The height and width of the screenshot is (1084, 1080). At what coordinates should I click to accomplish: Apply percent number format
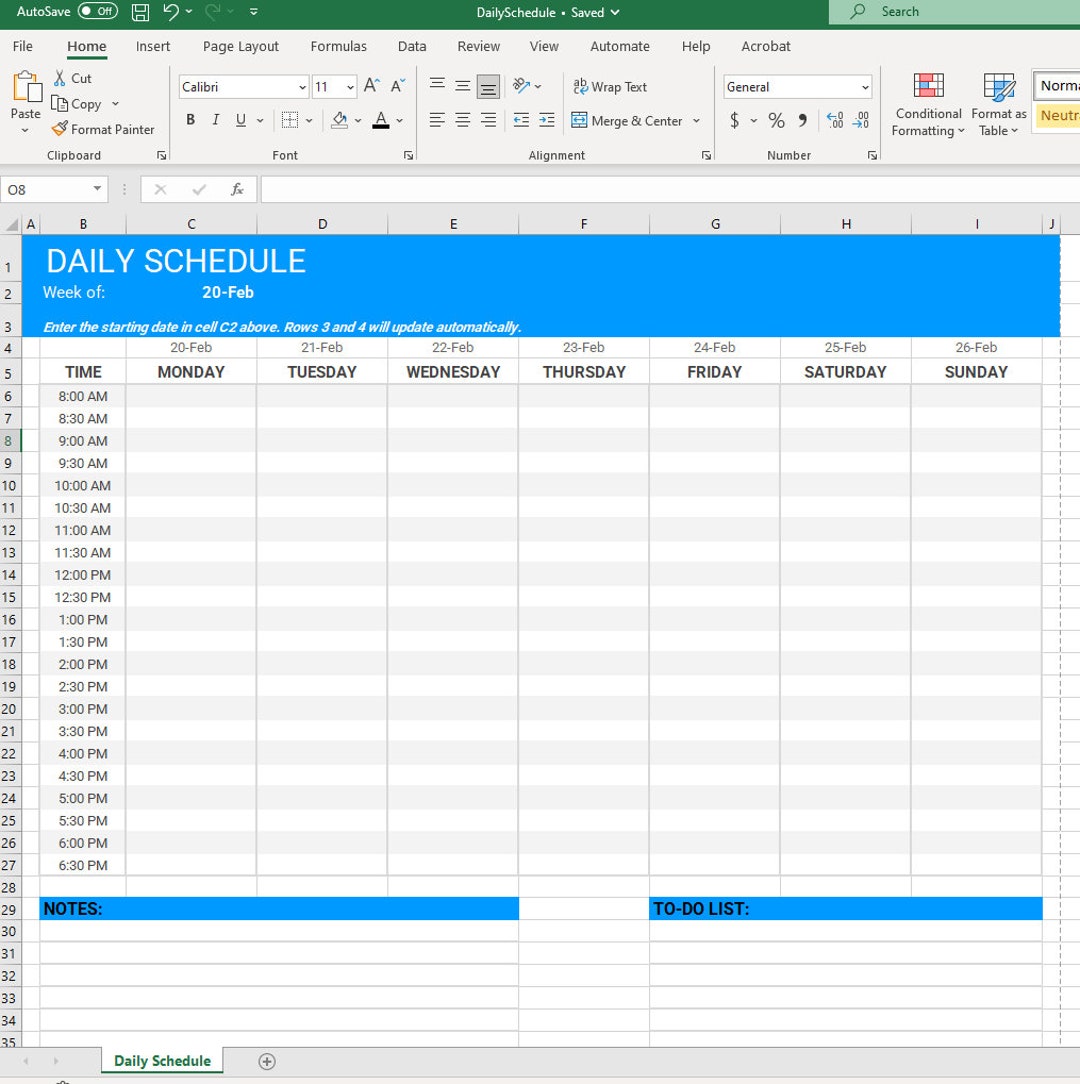click(x=776, y=121)
